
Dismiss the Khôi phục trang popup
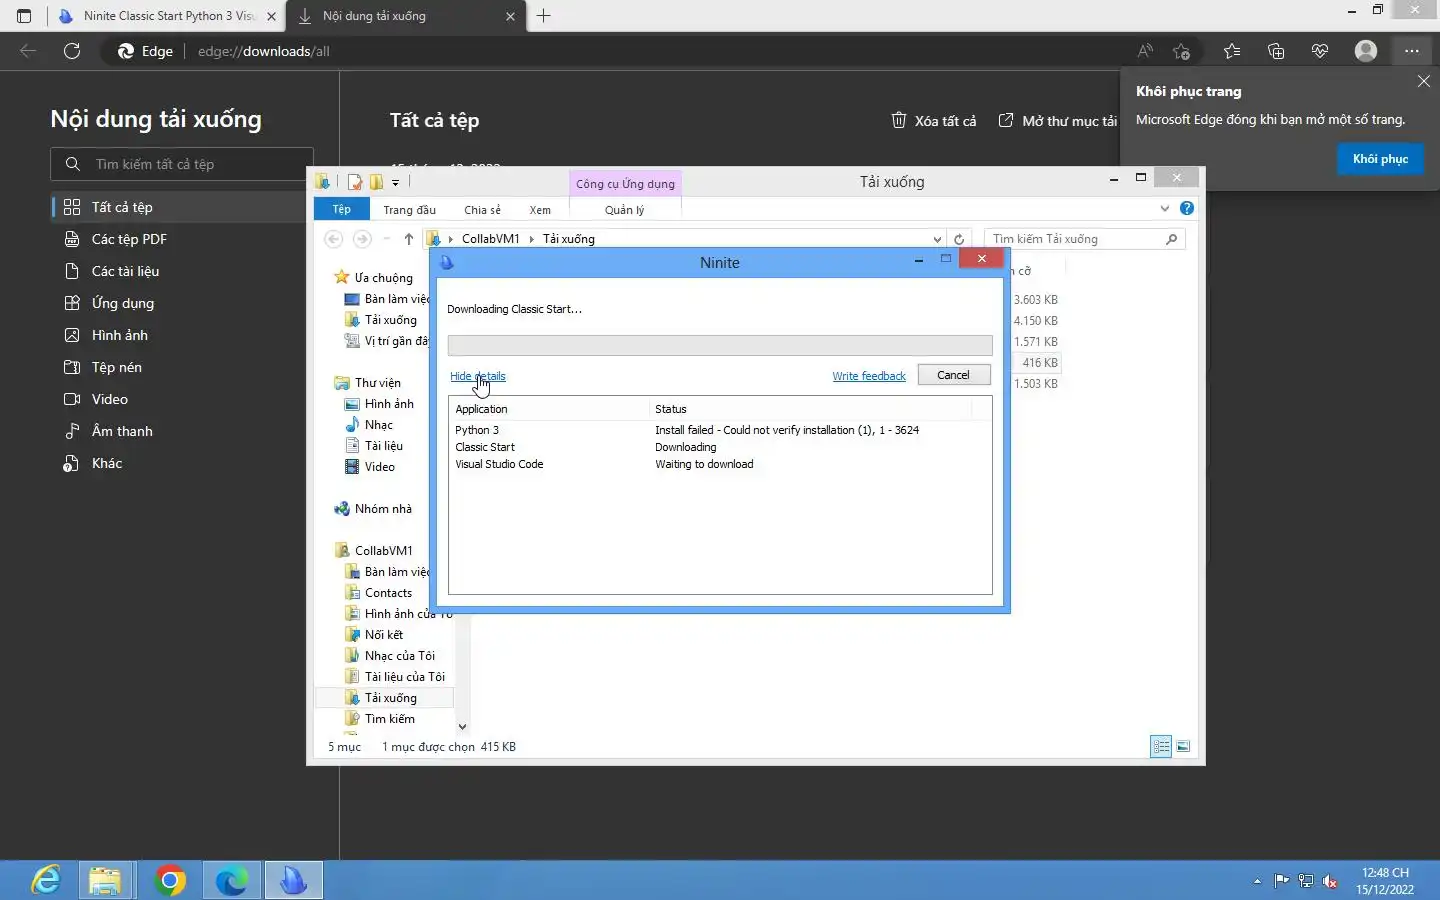(1424, 81)
